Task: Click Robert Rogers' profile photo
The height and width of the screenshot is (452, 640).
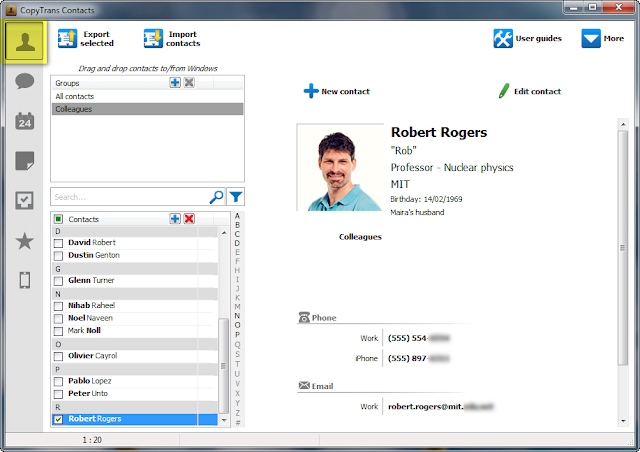Action: (340, 167)
